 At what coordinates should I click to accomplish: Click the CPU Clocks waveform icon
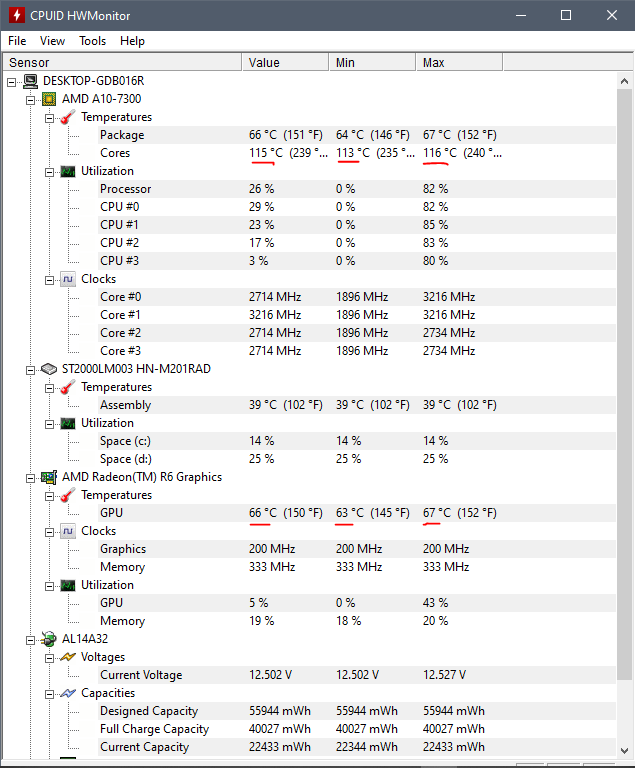(x=68, y=279)
